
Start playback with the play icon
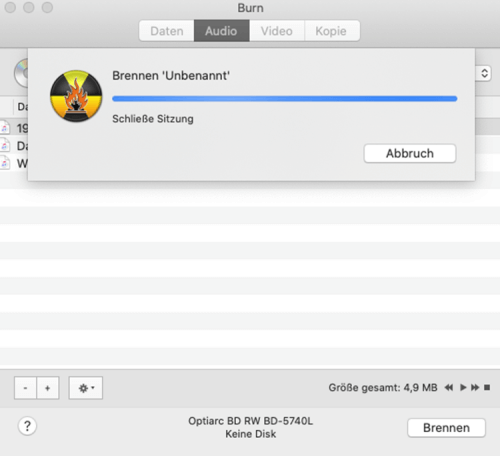tap(463, 387)
